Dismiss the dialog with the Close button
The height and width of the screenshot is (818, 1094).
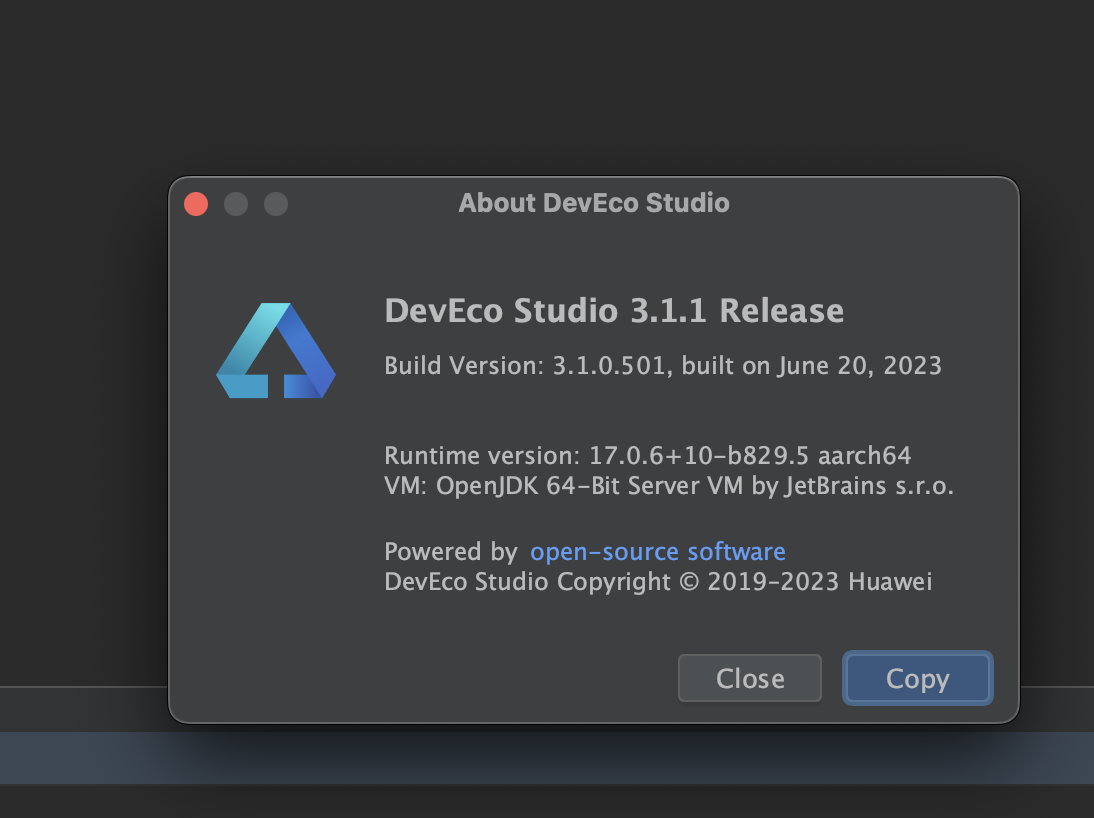(750, 678)
